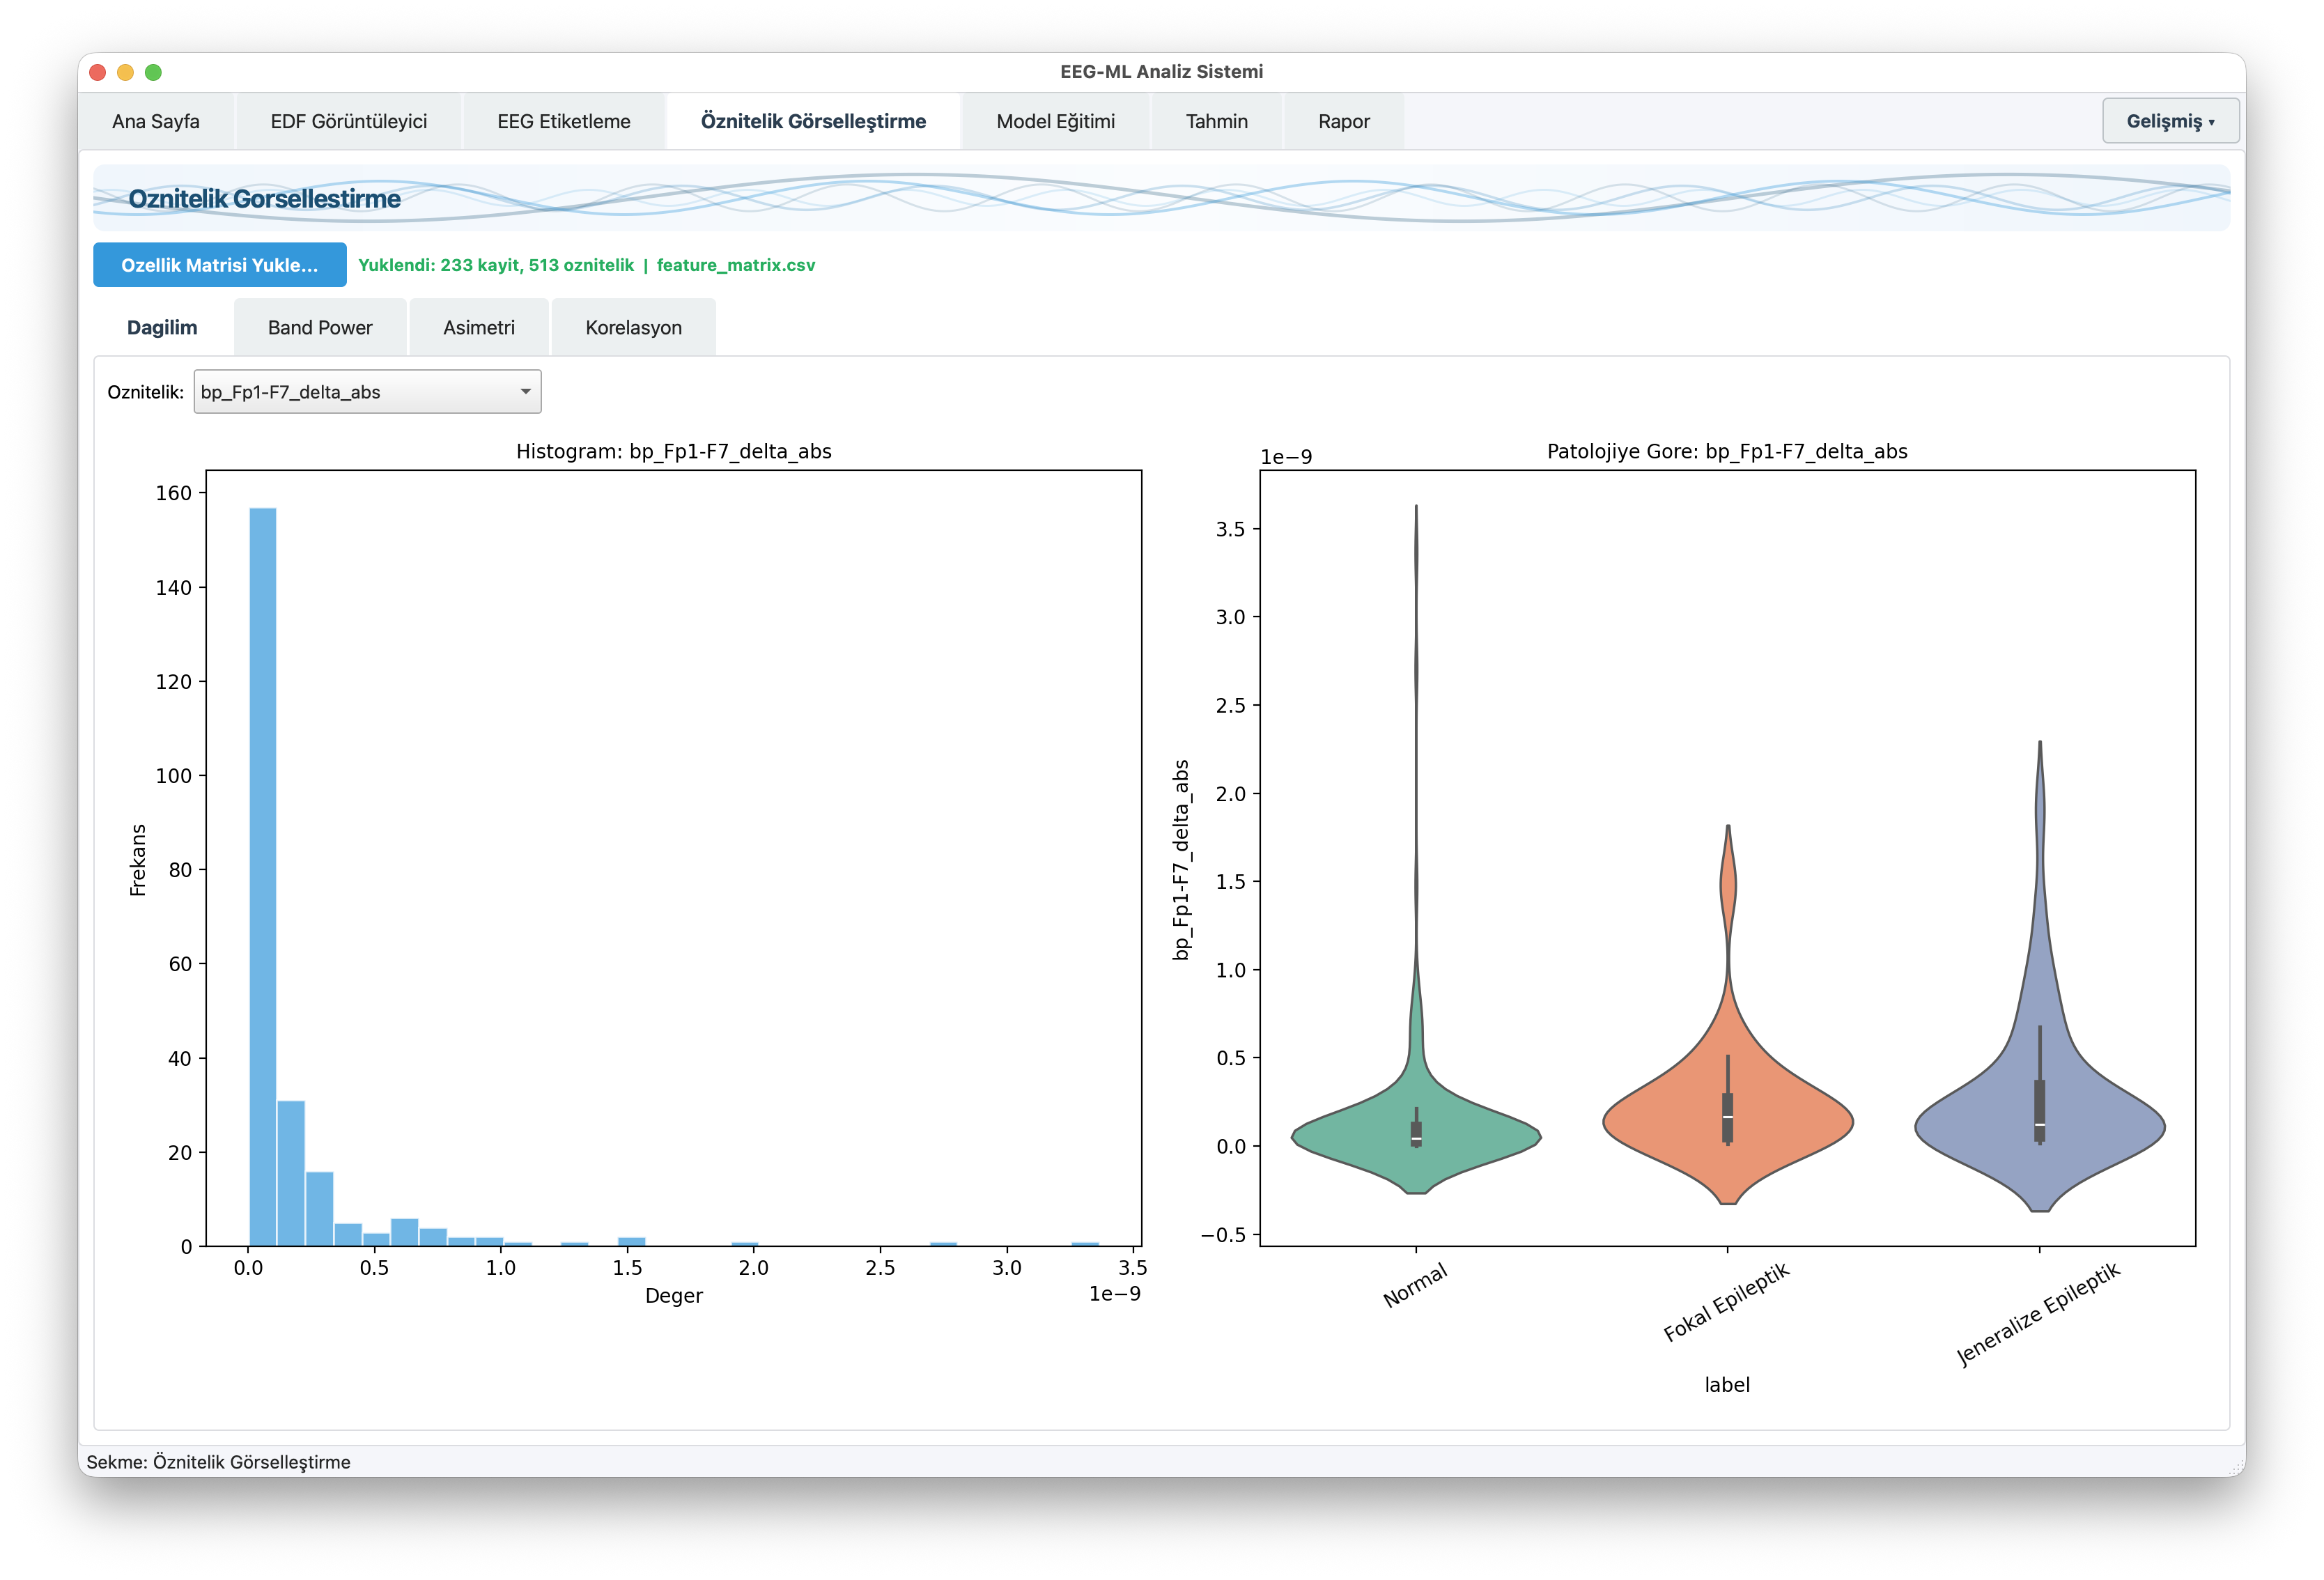Viewport: 2324px width, 1580px height.
Task: Switch to EDF Görüntüleyici tab
Action: tap(348, 121)
